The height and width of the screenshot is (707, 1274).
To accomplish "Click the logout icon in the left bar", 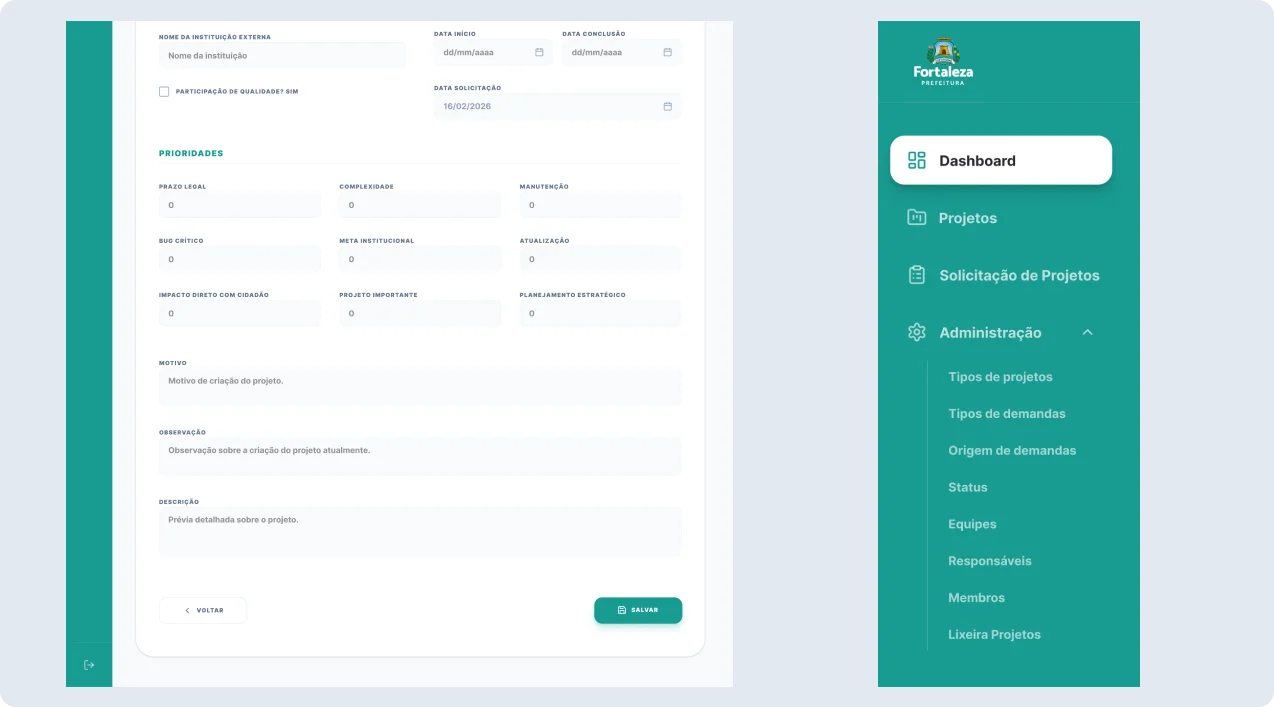I will coord(89,665).
